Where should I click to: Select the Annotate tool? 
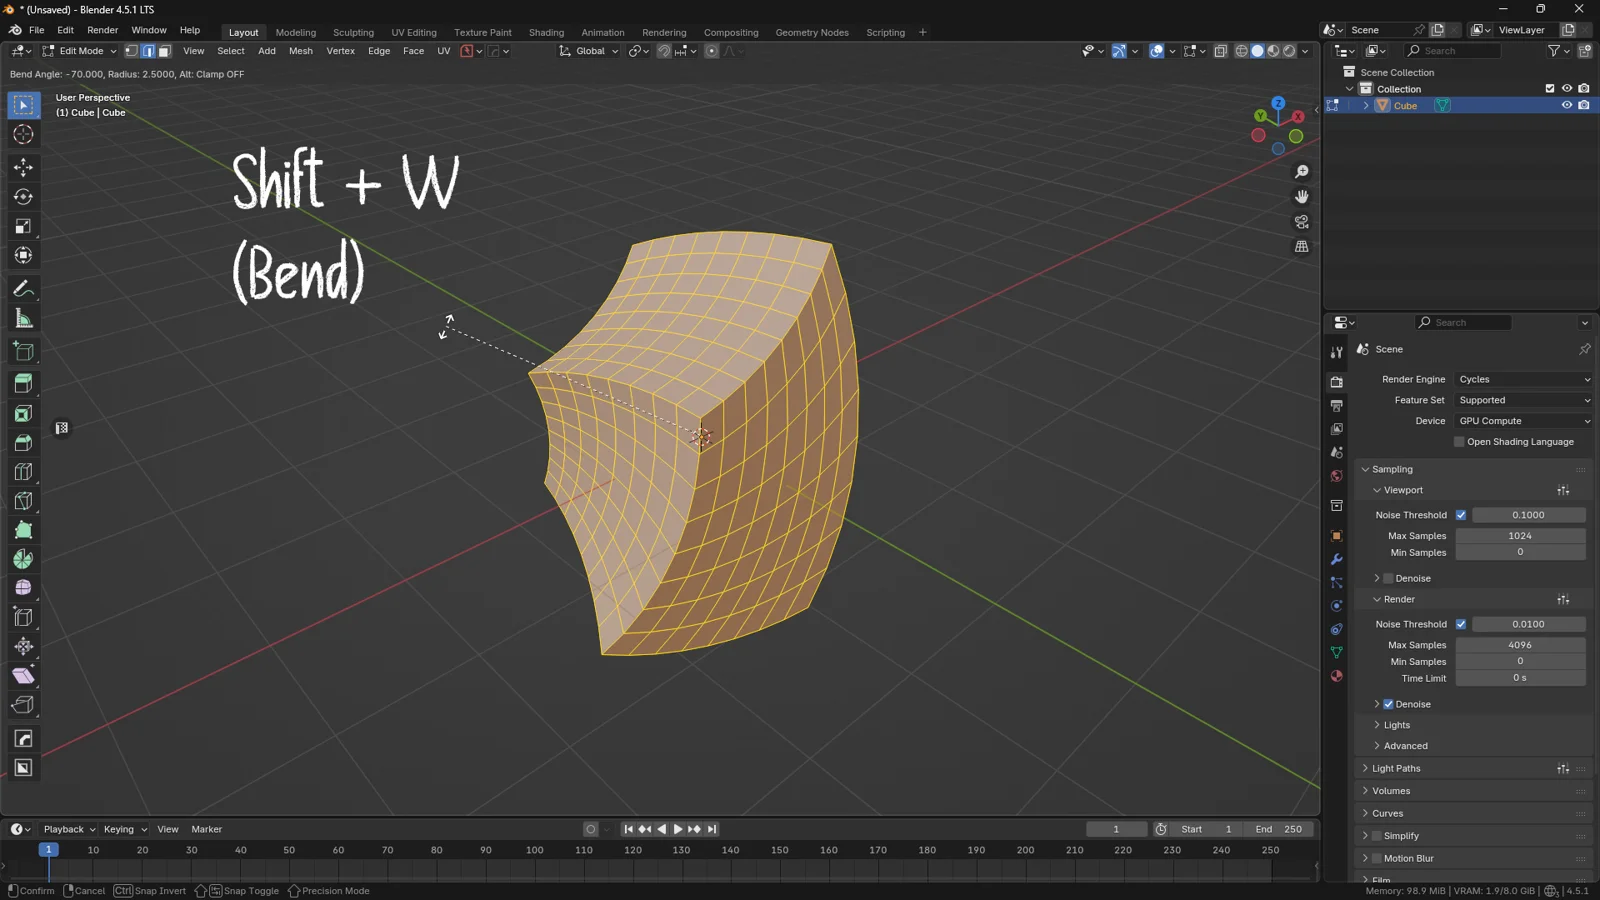tap(23, 289)
